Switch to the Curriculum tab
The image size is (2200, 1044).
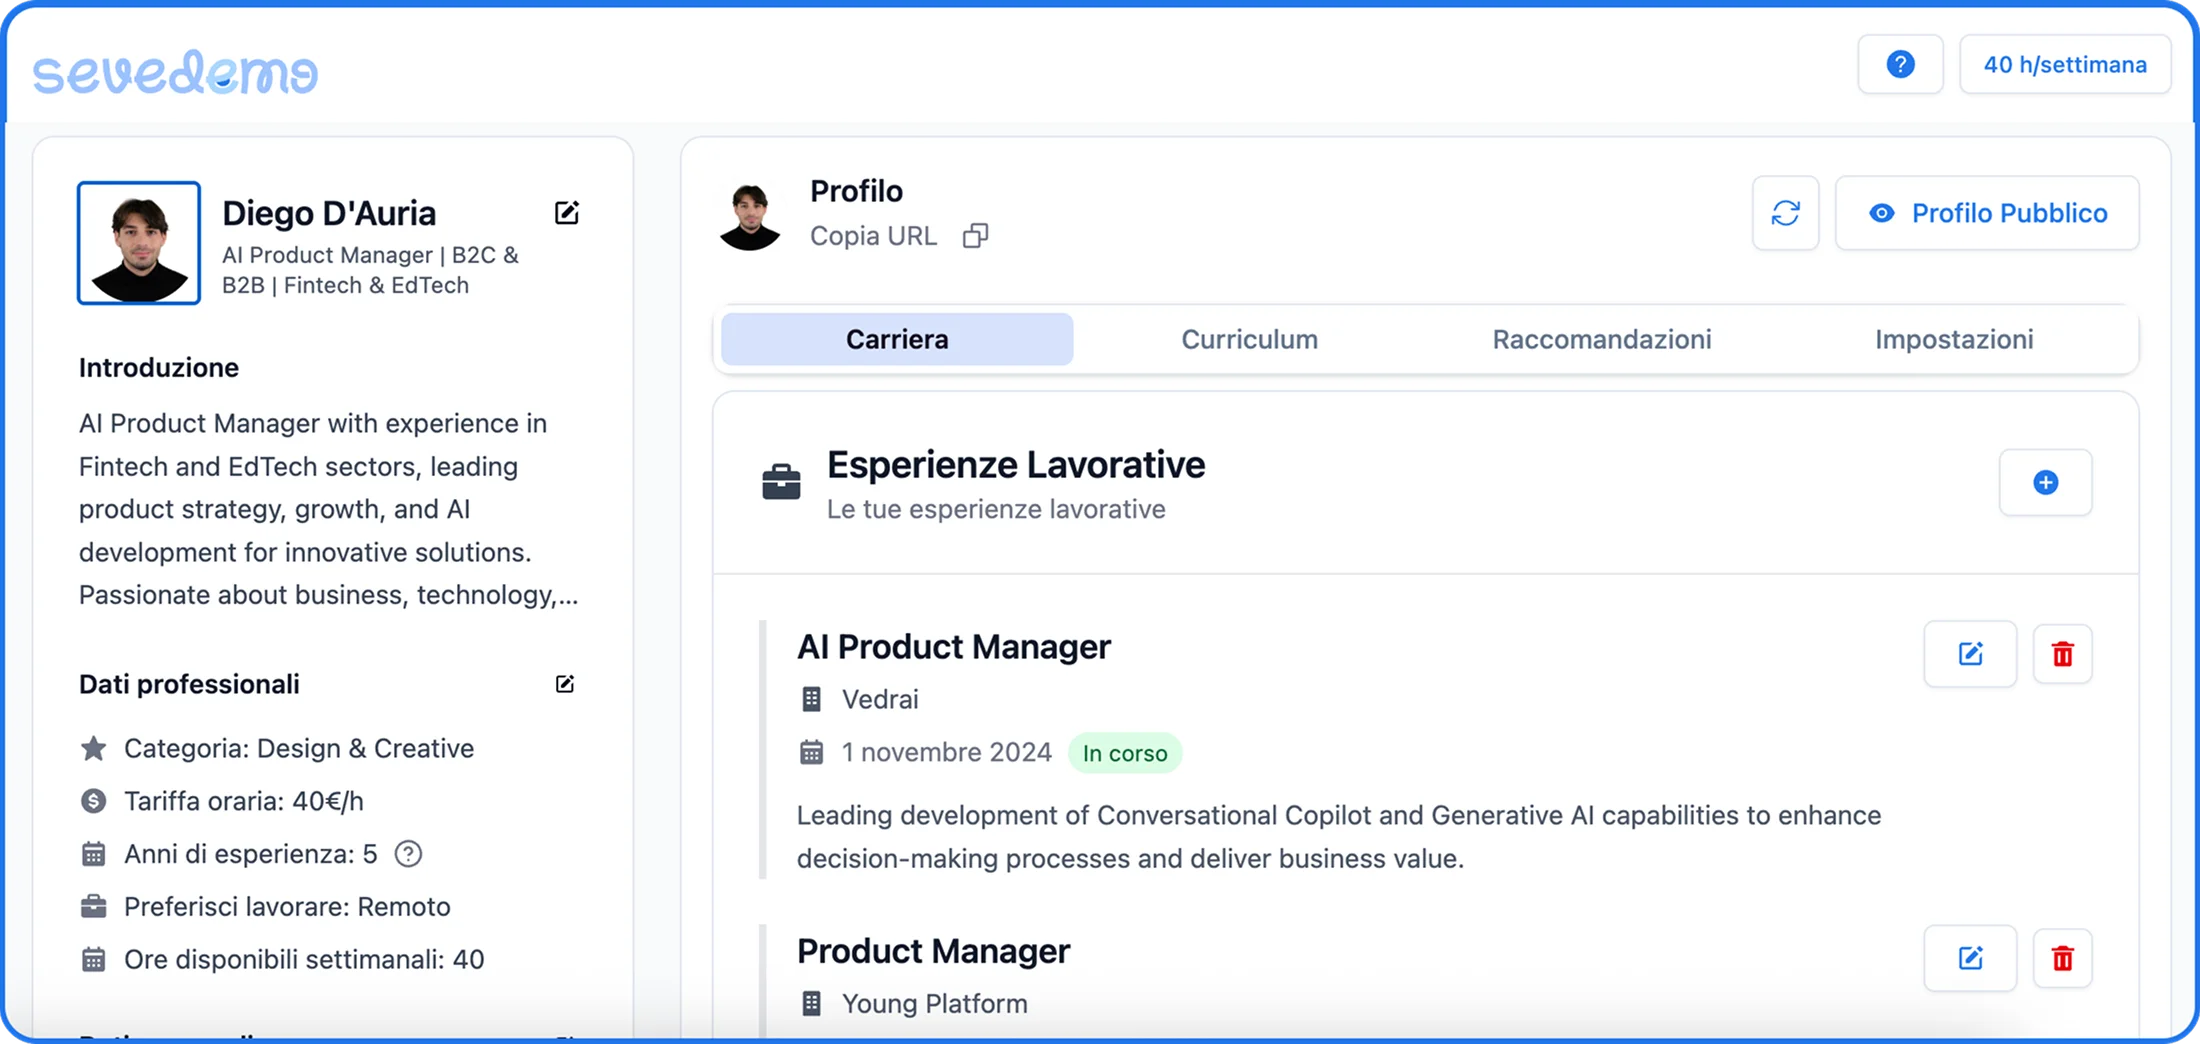click(x=1249, y=339)
